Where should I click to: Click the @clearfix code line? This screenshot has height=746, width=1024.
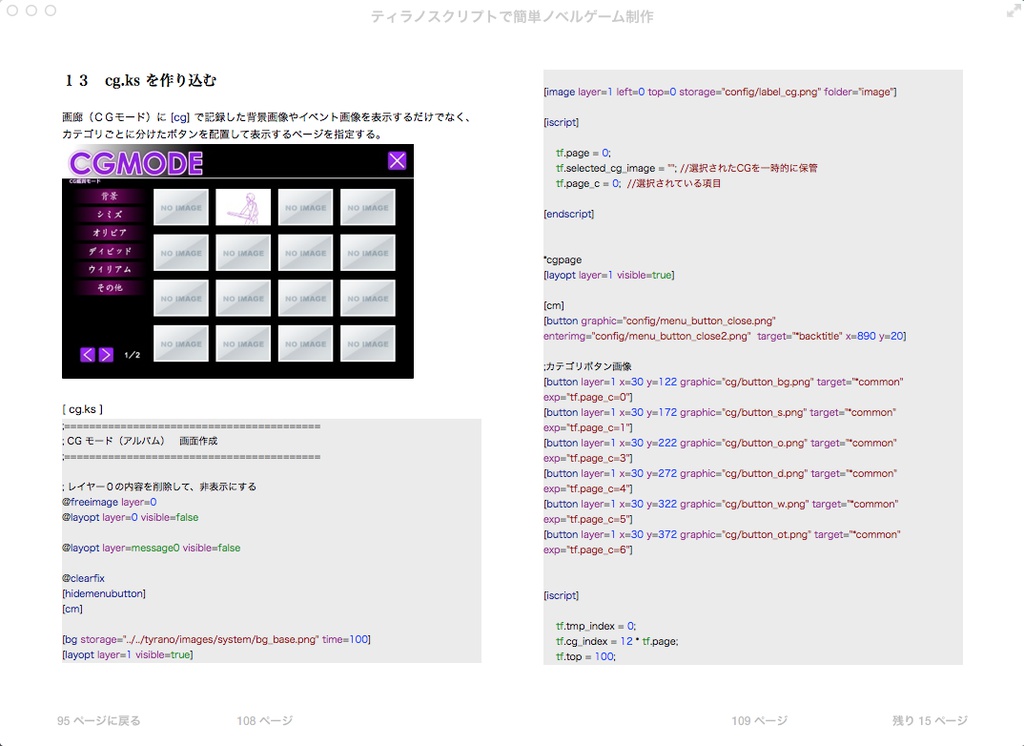83,578
